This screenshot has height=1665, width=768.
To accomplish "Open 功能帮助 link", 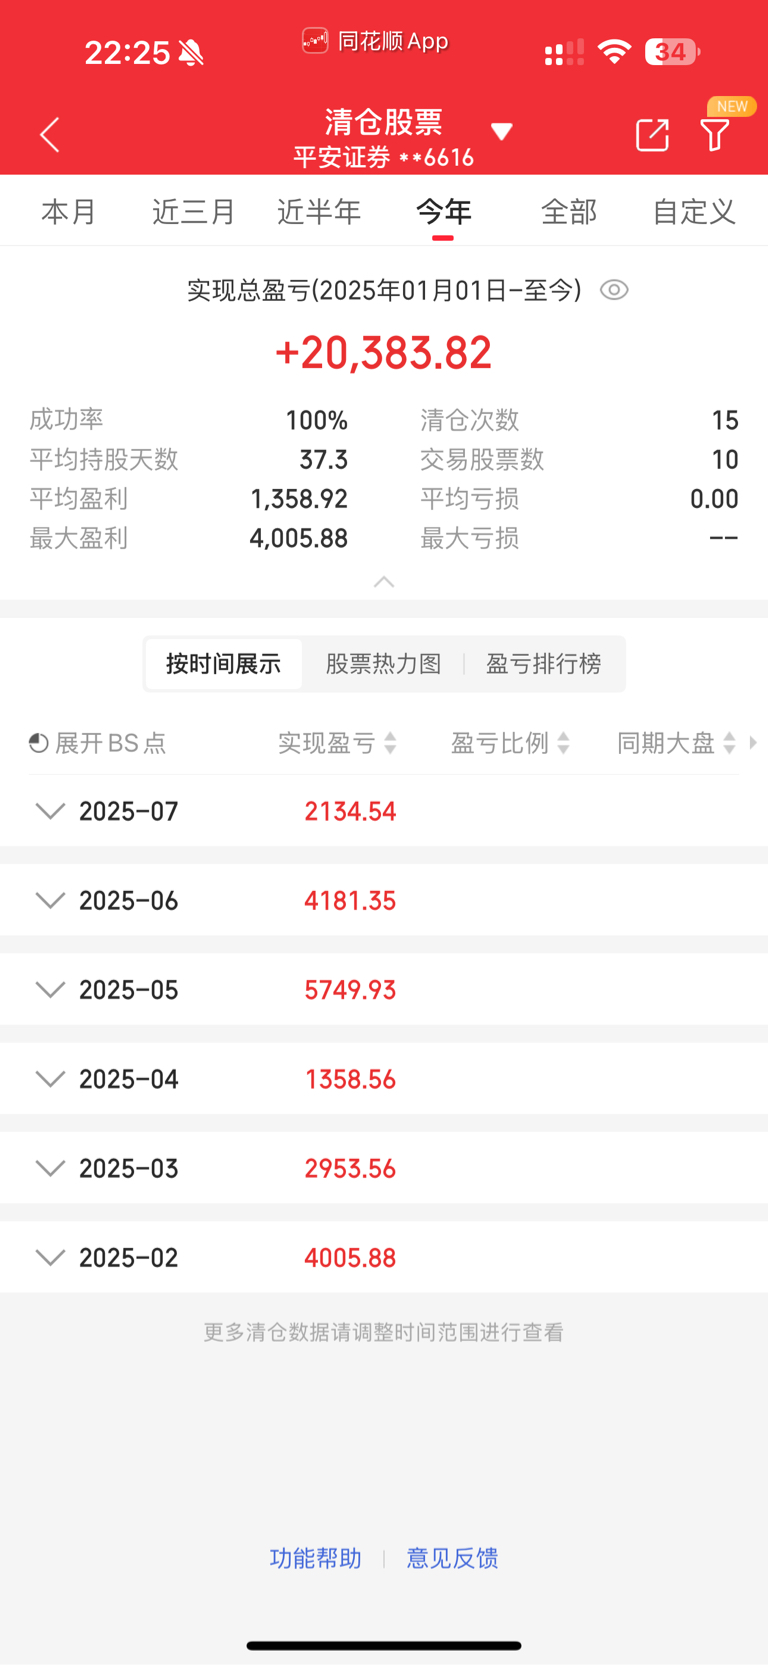I will point(315,1558).
